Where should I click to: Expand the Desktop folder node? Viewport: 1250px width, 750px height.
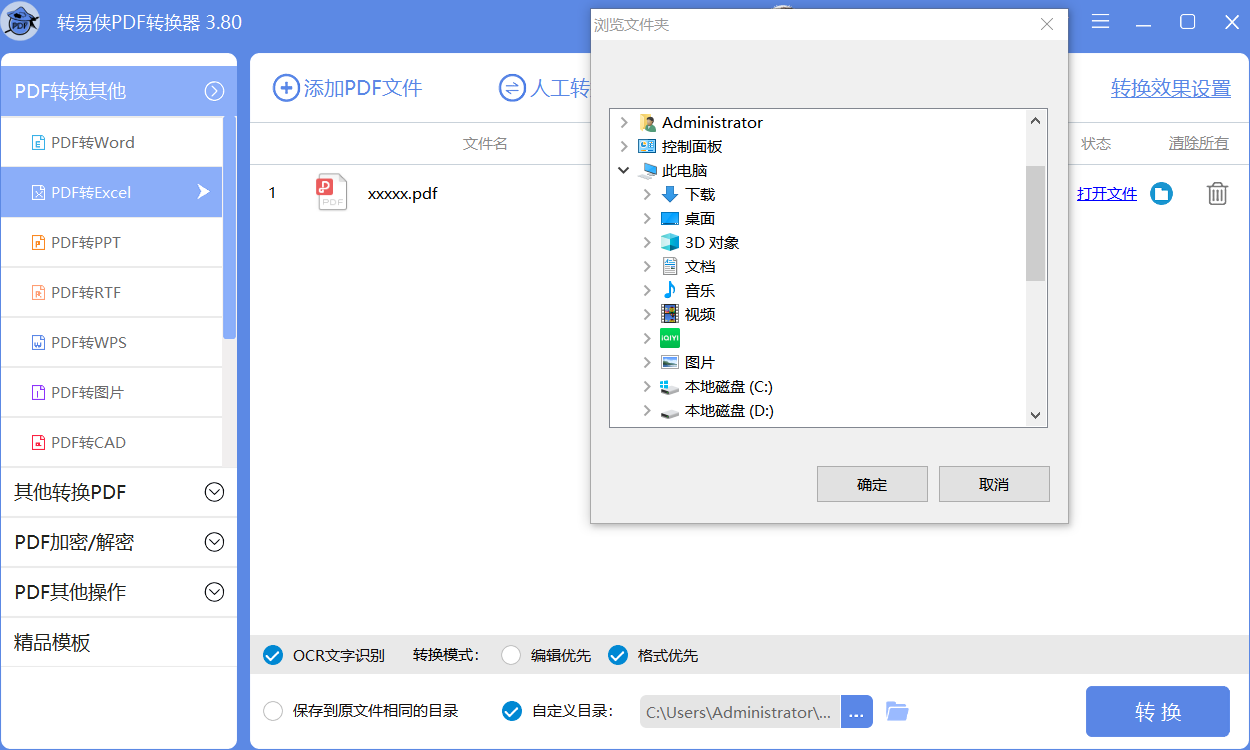(647, 218)
